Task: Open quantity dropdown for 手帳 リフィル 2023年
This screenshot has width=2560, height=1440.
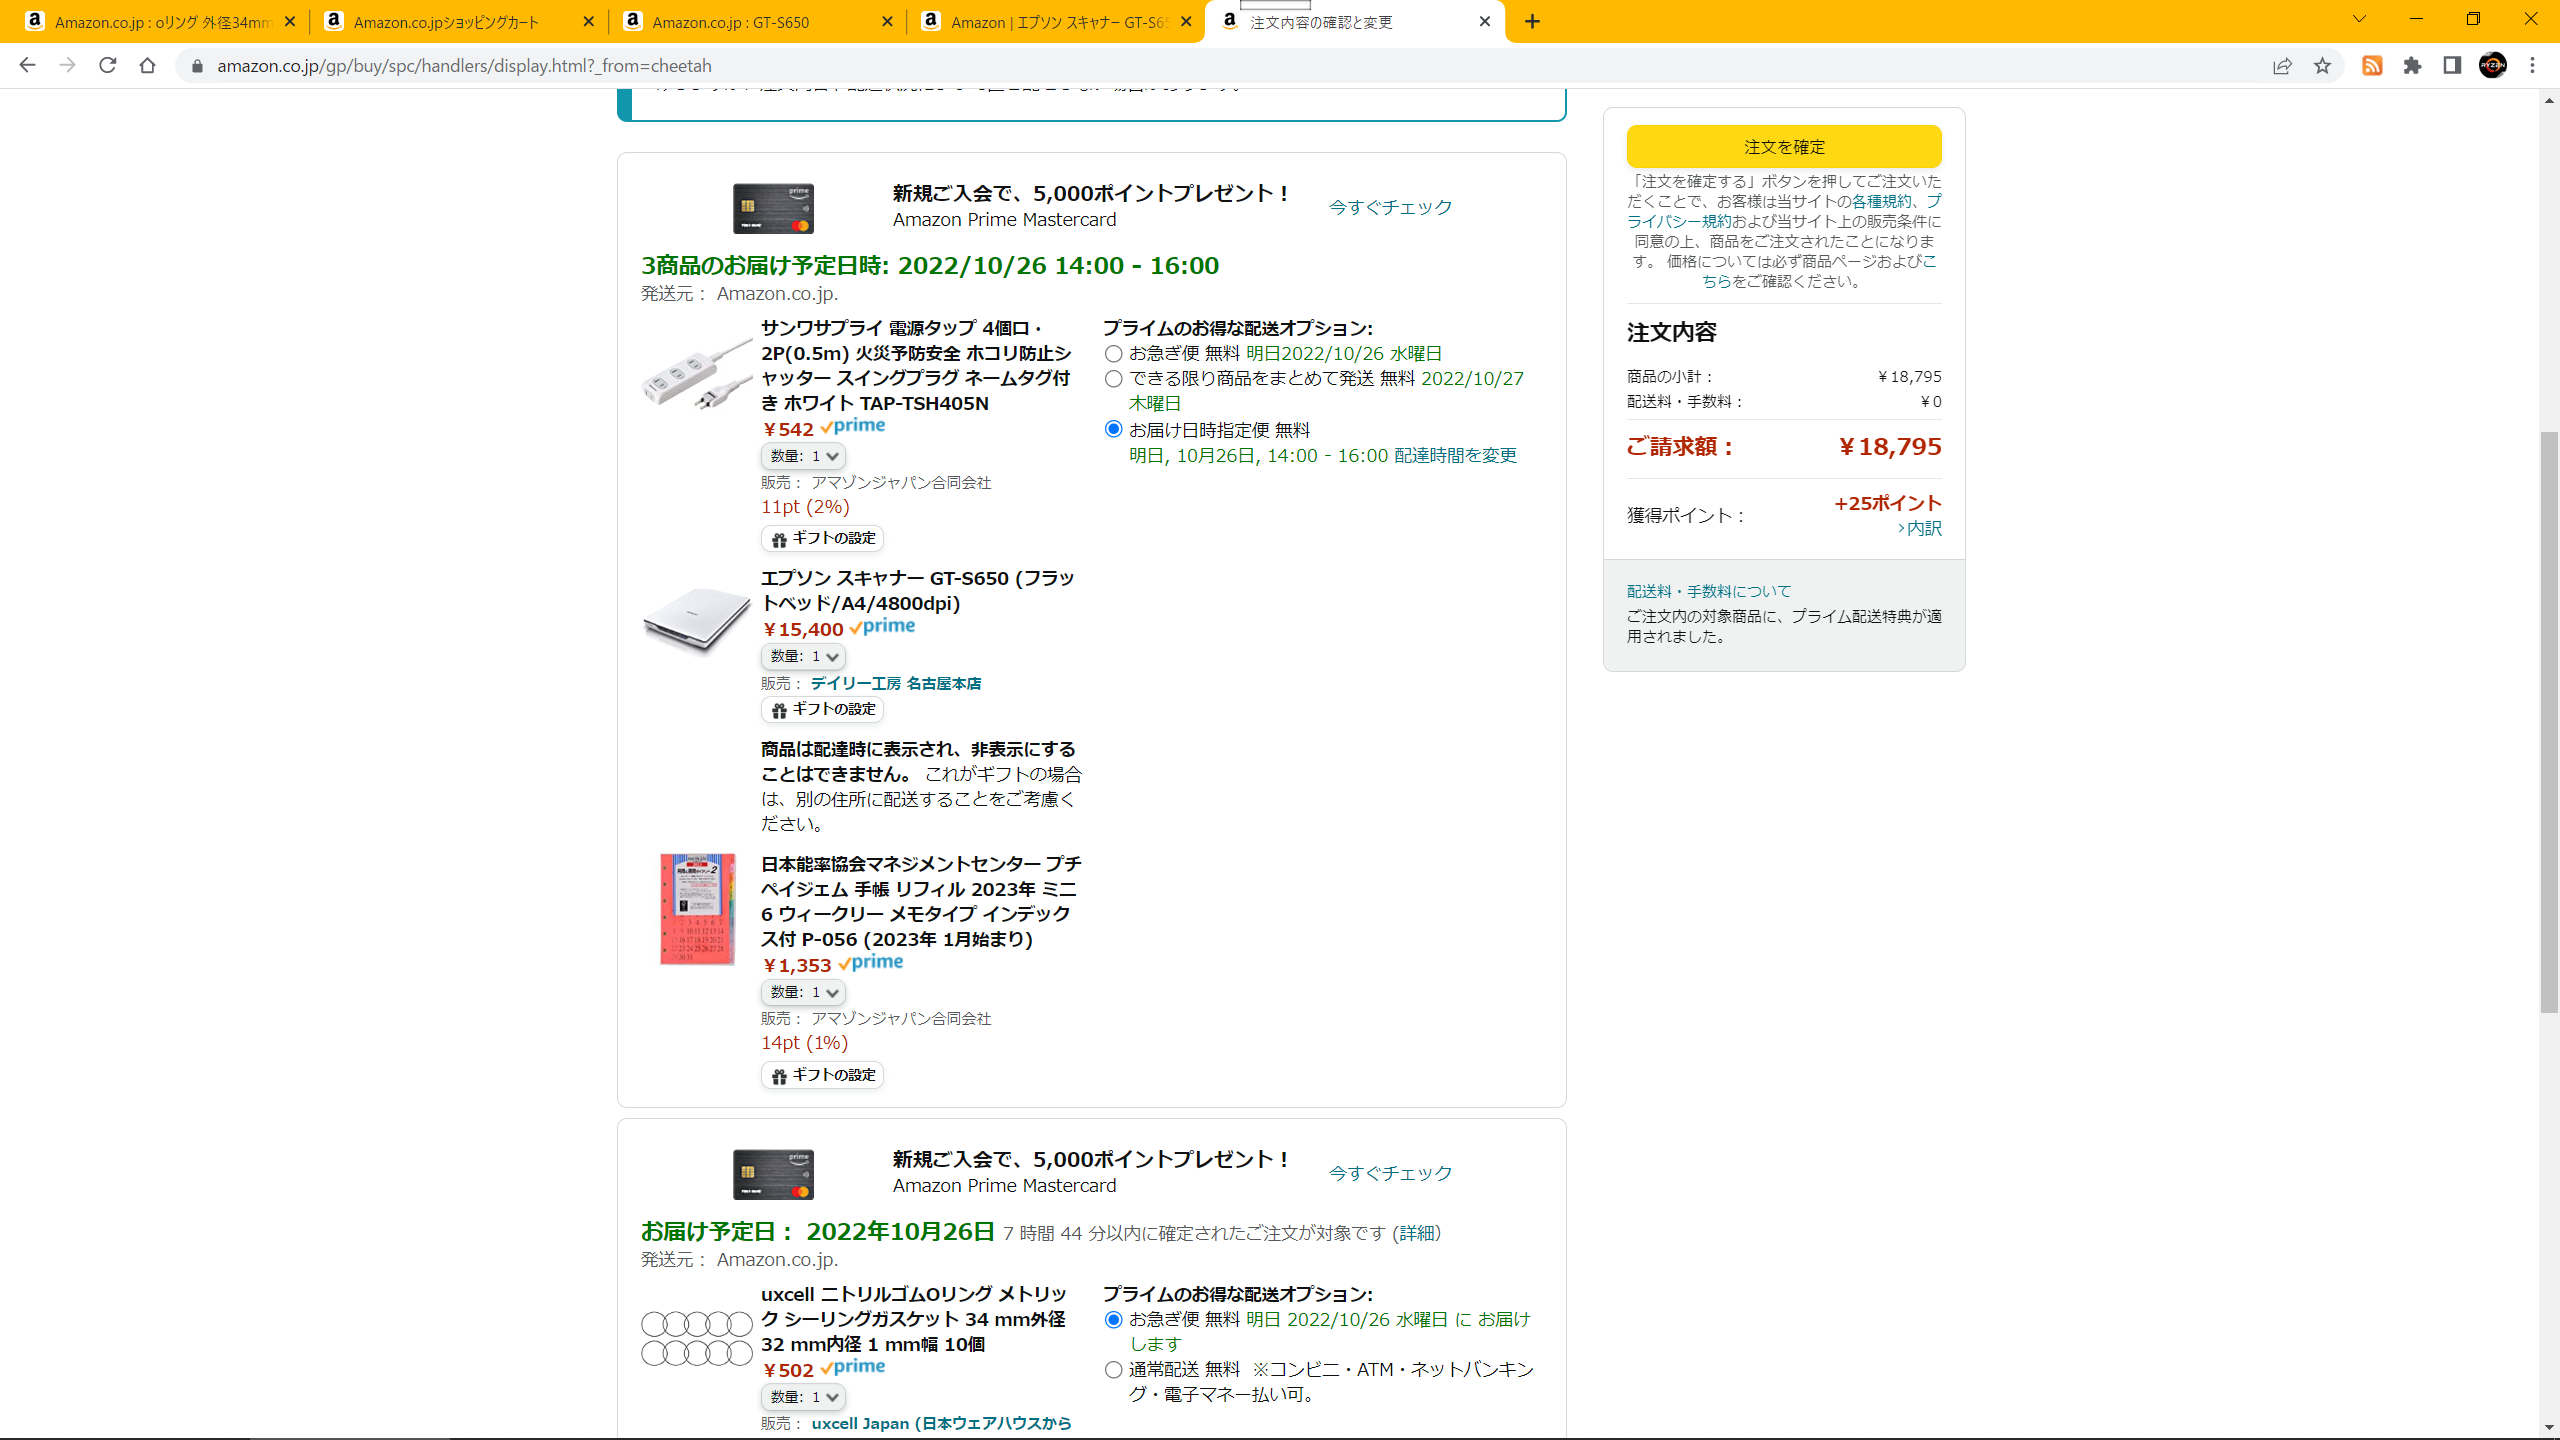Action: pyautogui.click(x=803, y=993)
